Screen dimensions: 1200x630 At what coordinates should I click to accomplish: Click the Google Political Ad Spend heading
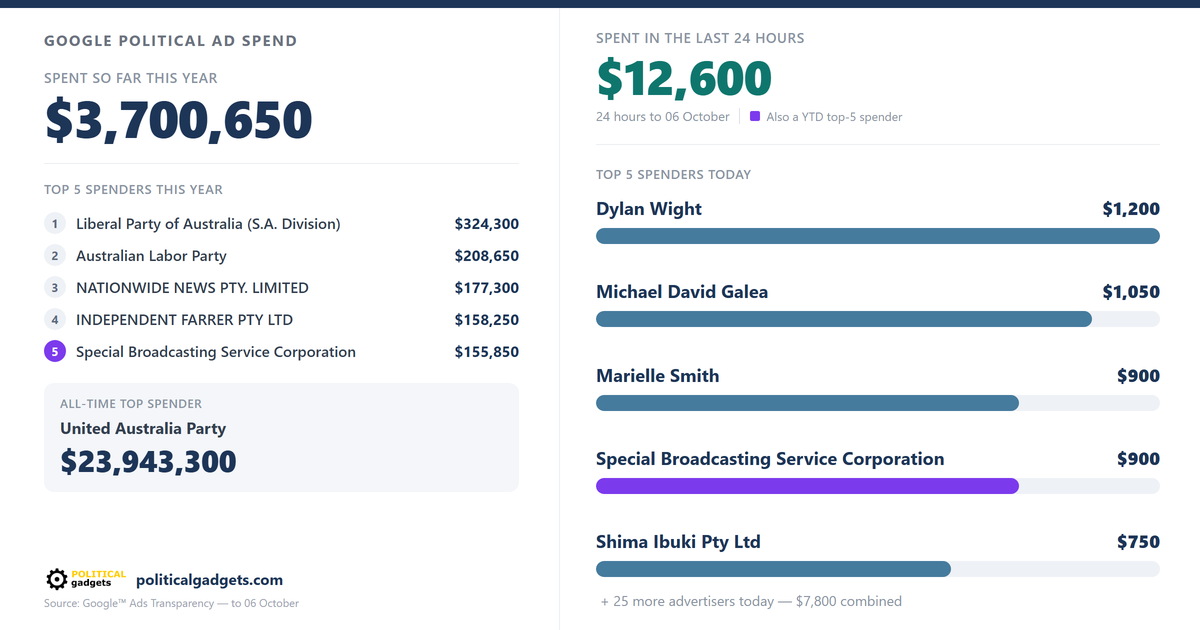pos(171,41)
